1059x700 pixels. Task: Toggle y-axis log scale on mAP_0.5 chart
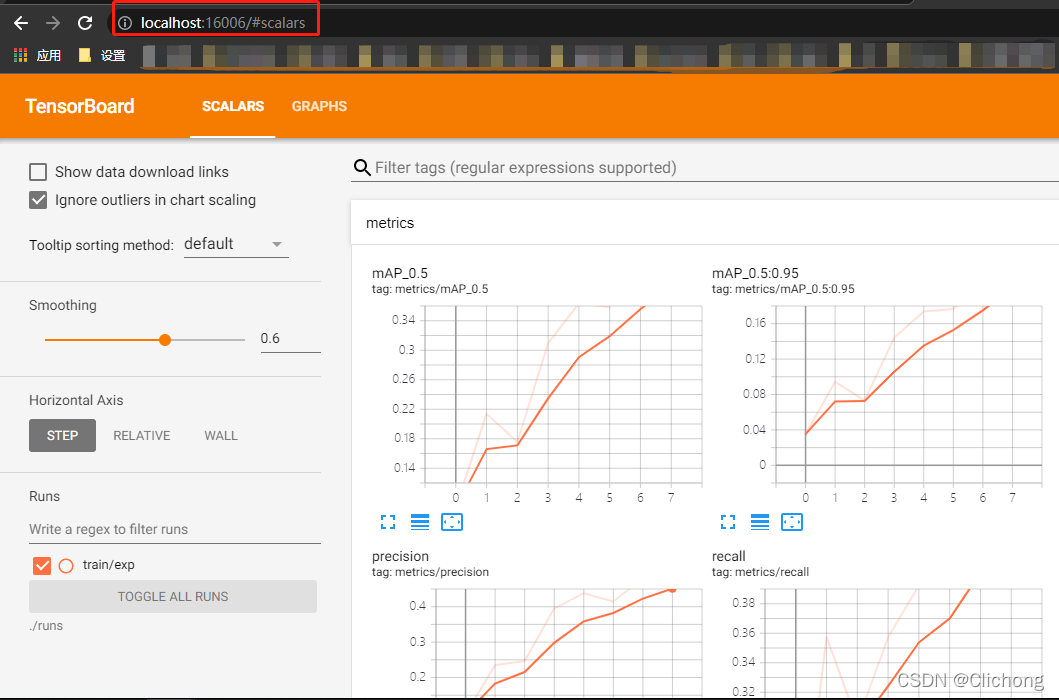point(420,522)
